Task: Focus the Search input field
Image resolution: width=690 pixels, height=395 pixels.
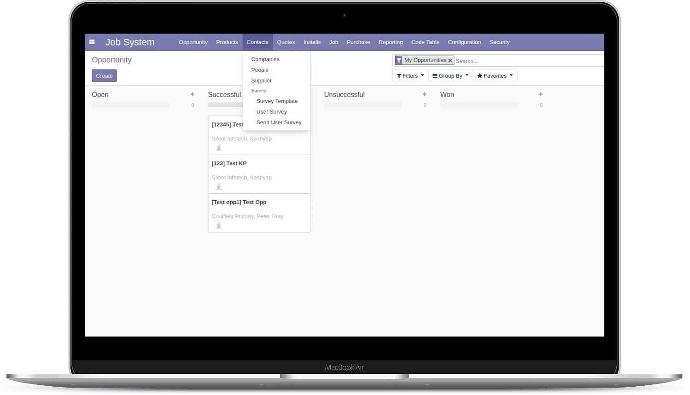Action: point(528,61)
